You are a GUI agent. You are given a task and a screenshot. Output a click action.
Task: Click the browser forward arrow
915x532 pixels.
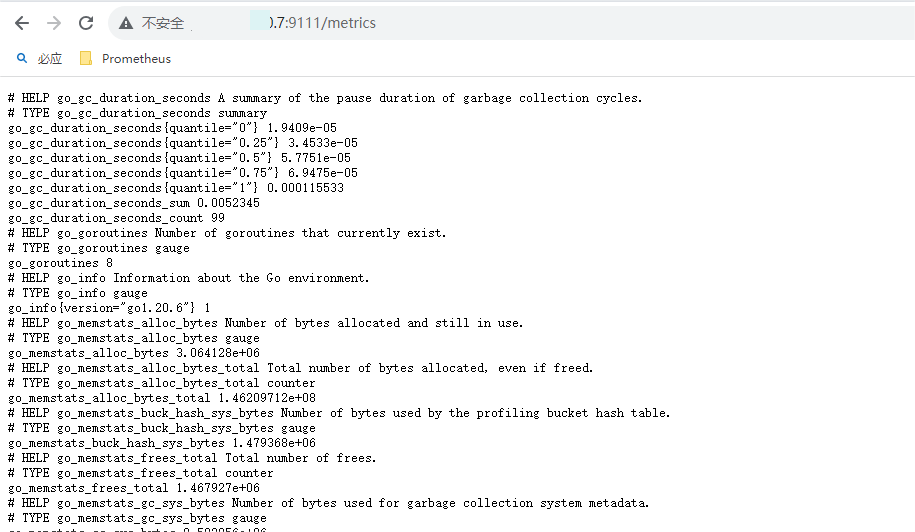54,23
